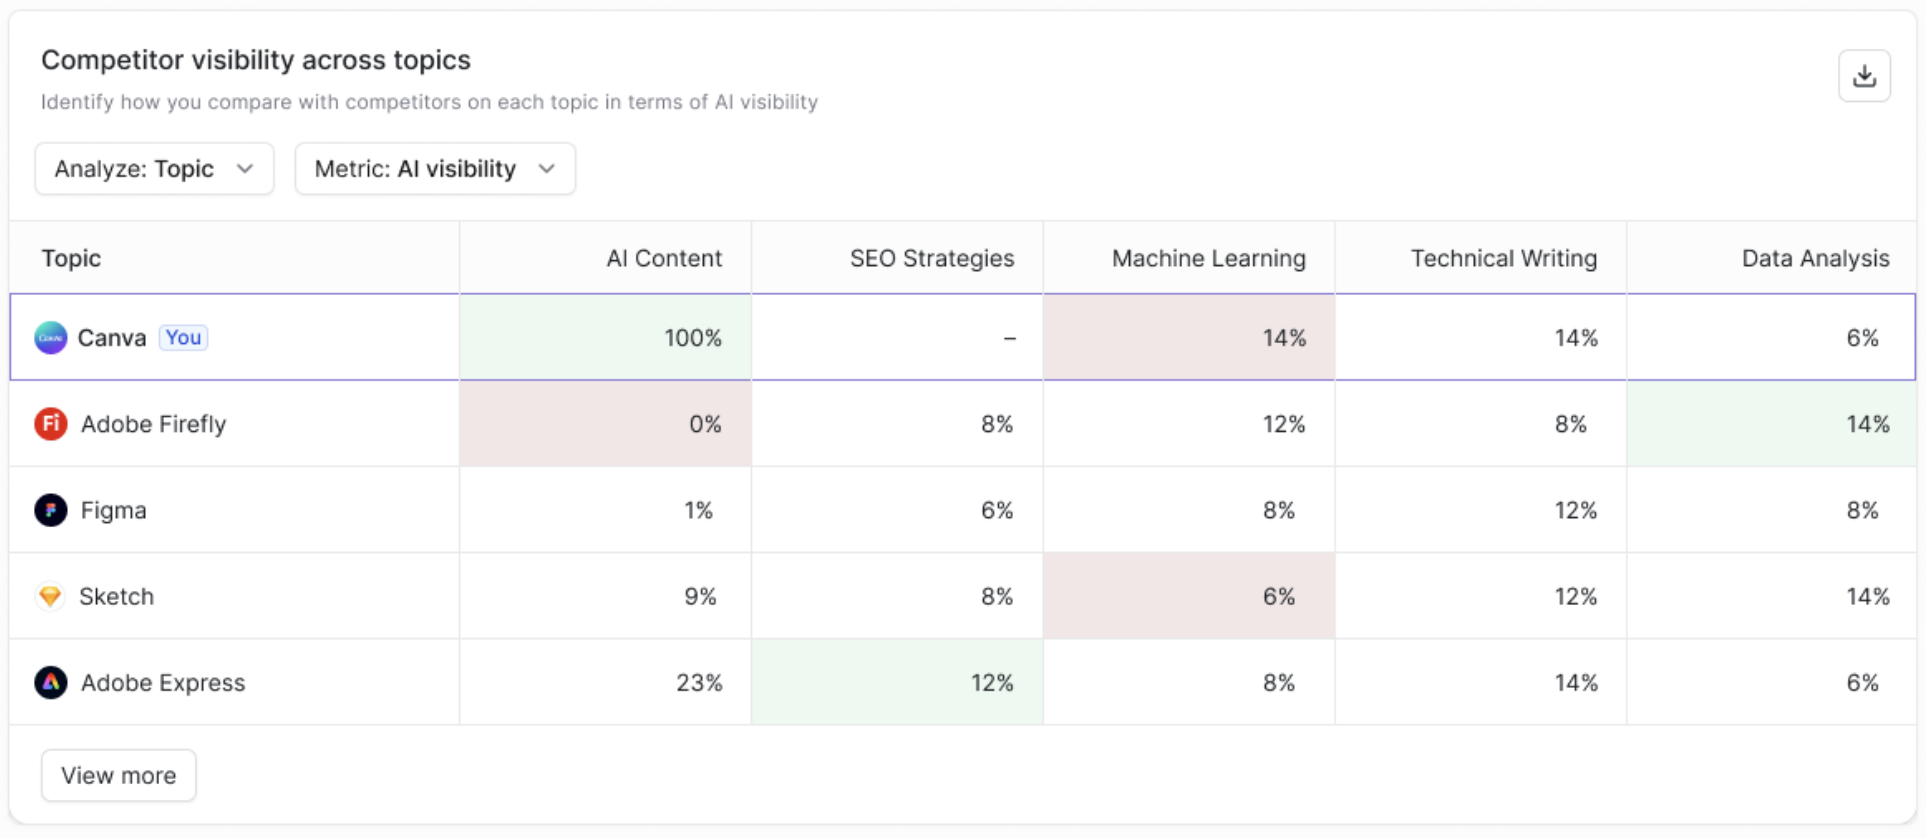Screen dimensions: 1926x838
Task: Click the View more button
Action: click(118, 775)
